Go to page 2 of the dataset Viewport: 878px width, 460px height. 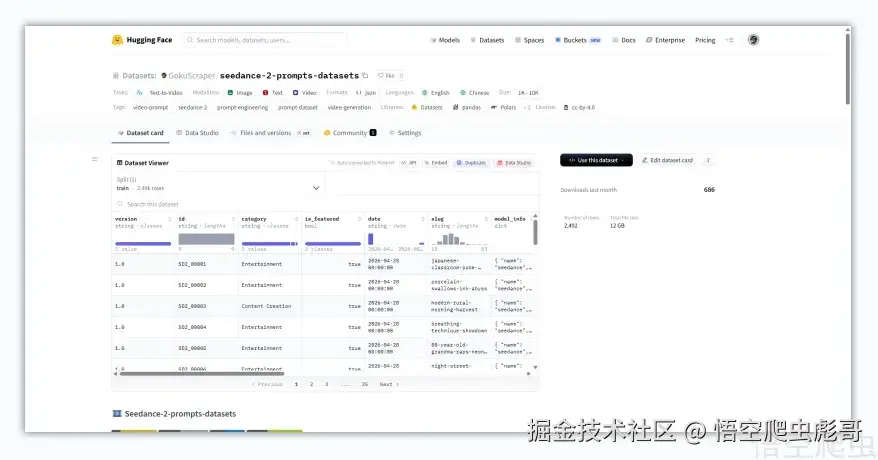coord(311,384)
